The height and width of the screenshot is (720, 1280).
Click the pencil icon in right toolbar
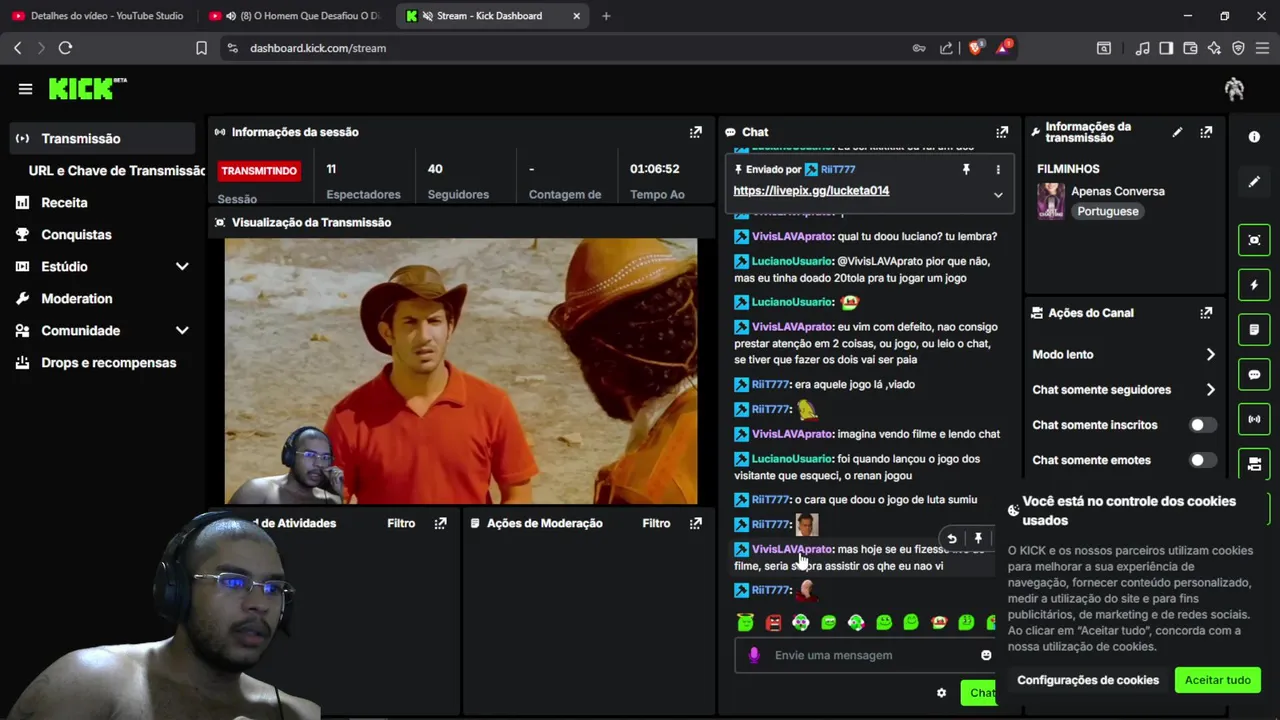1254,182
